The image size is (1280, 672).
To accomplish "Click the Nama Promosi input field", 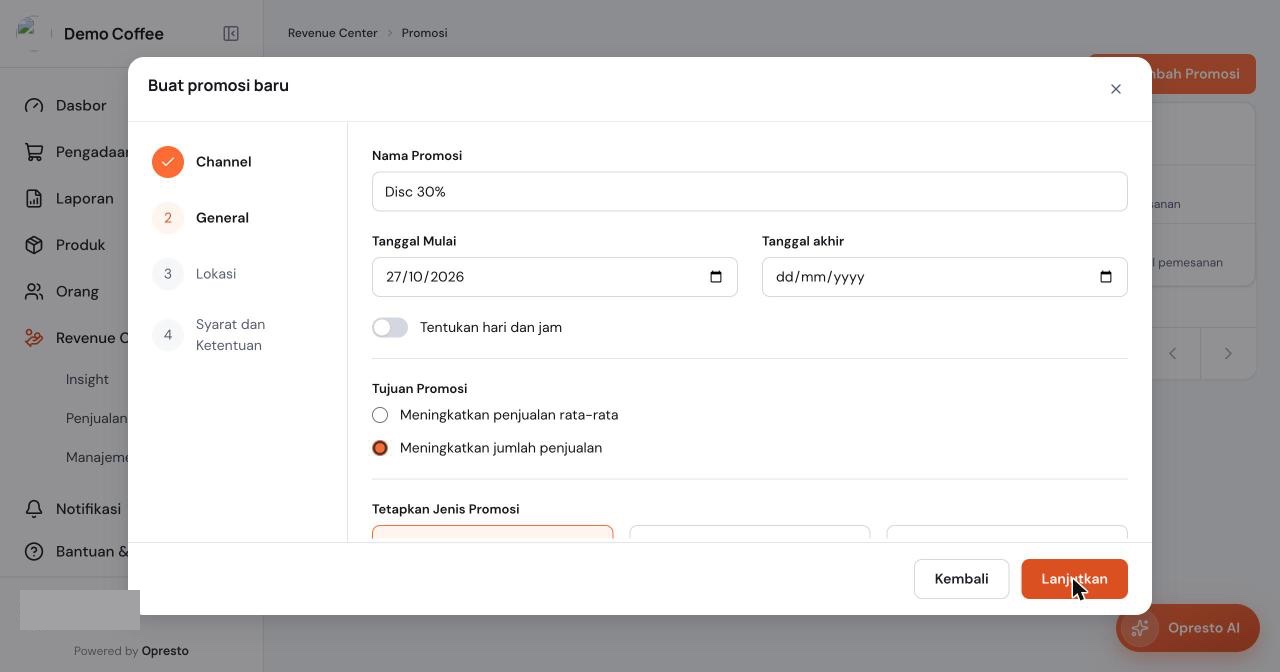I will click(x=750, y=192).
